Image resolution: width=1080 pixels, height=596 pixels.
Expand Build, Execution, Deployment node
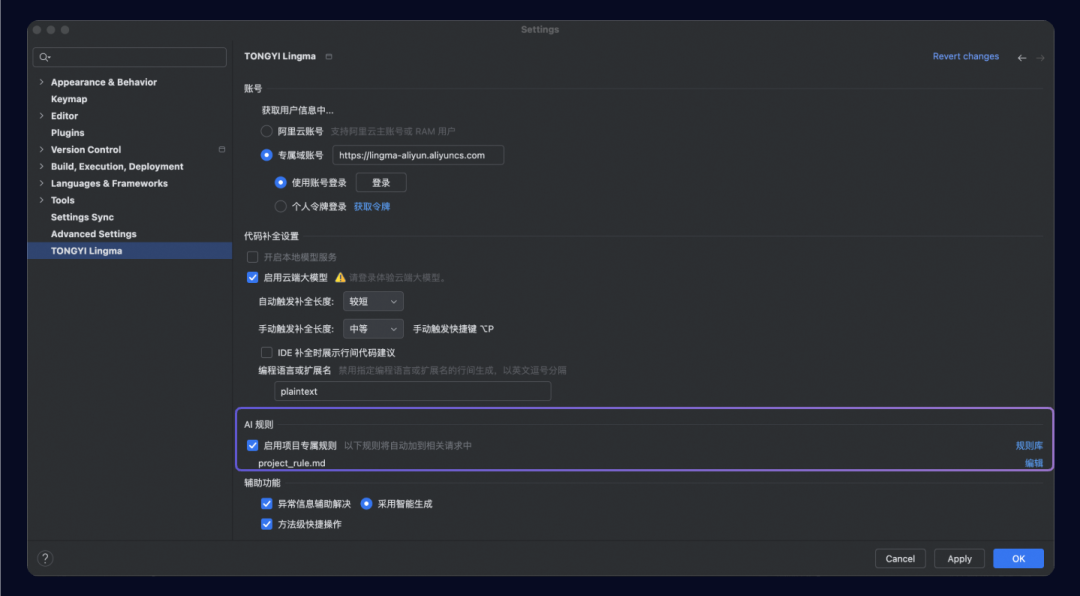click(41, 167)
